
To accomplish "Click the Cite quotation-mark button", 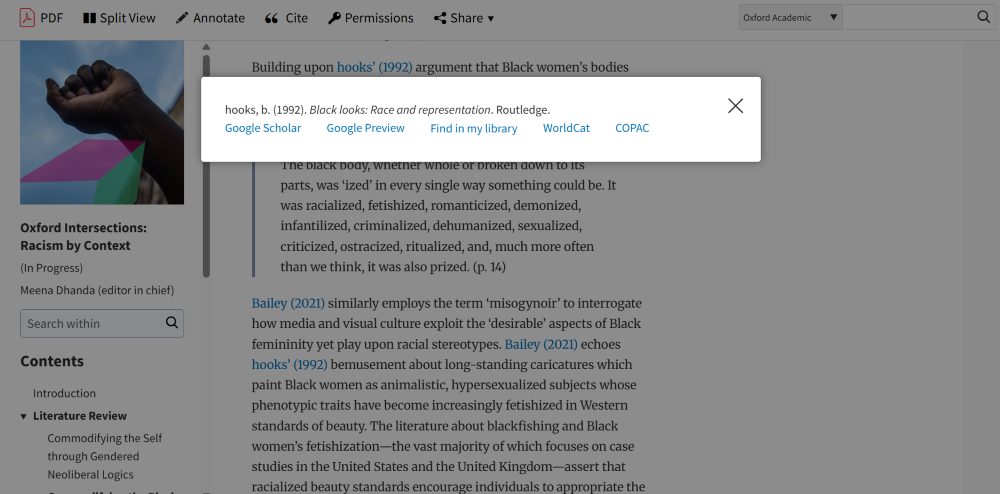I will (x=286, y=18).
